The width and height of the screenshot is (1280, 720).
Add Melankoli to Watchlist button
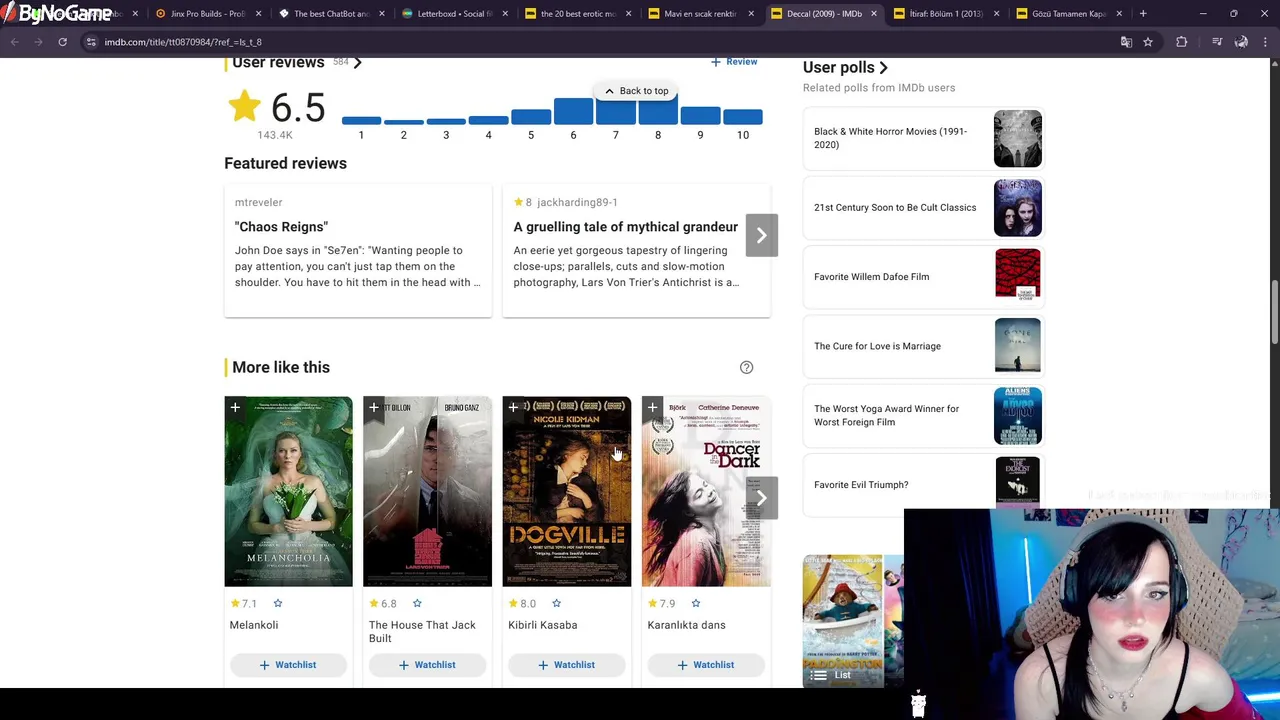(x=288, y=665)
